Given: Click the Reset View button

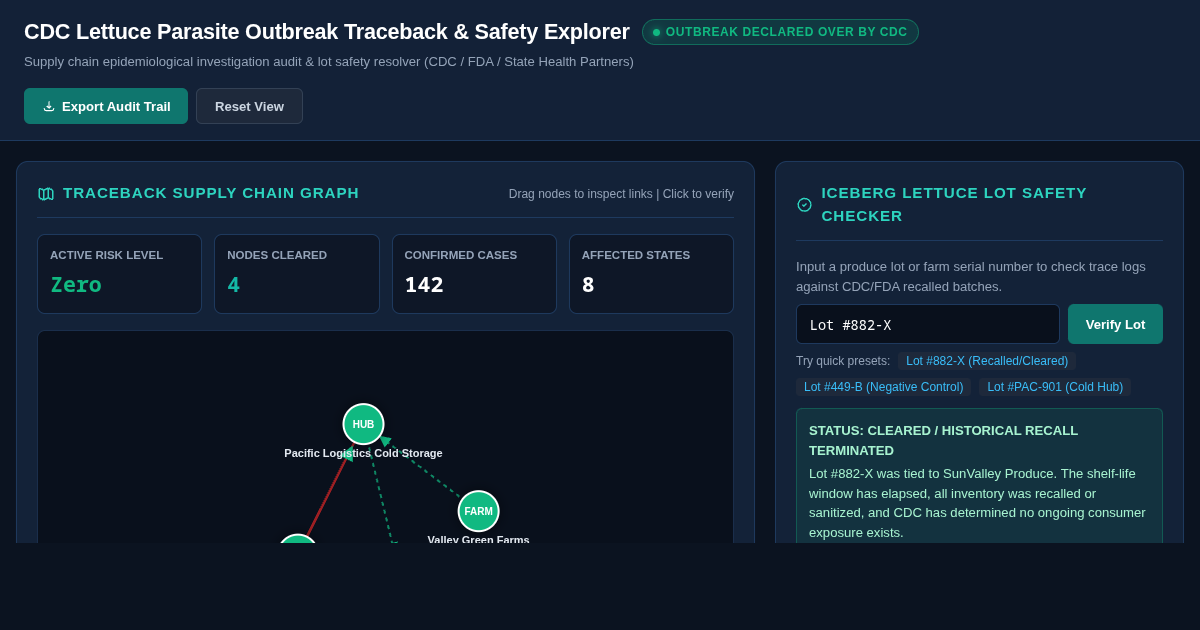Looking at the screenshot, I should pos(249,106).
